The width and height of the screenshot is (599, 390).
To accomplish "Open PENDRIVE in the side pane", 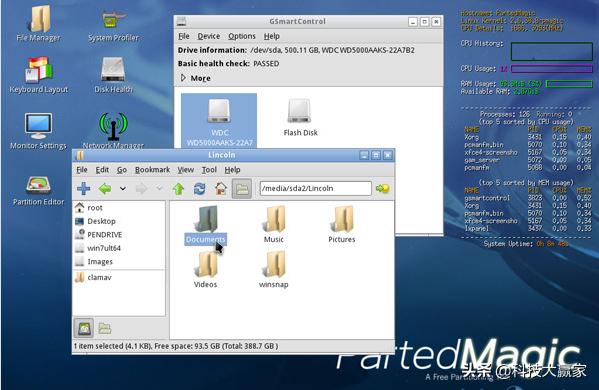I will click(x=119, y=235).
